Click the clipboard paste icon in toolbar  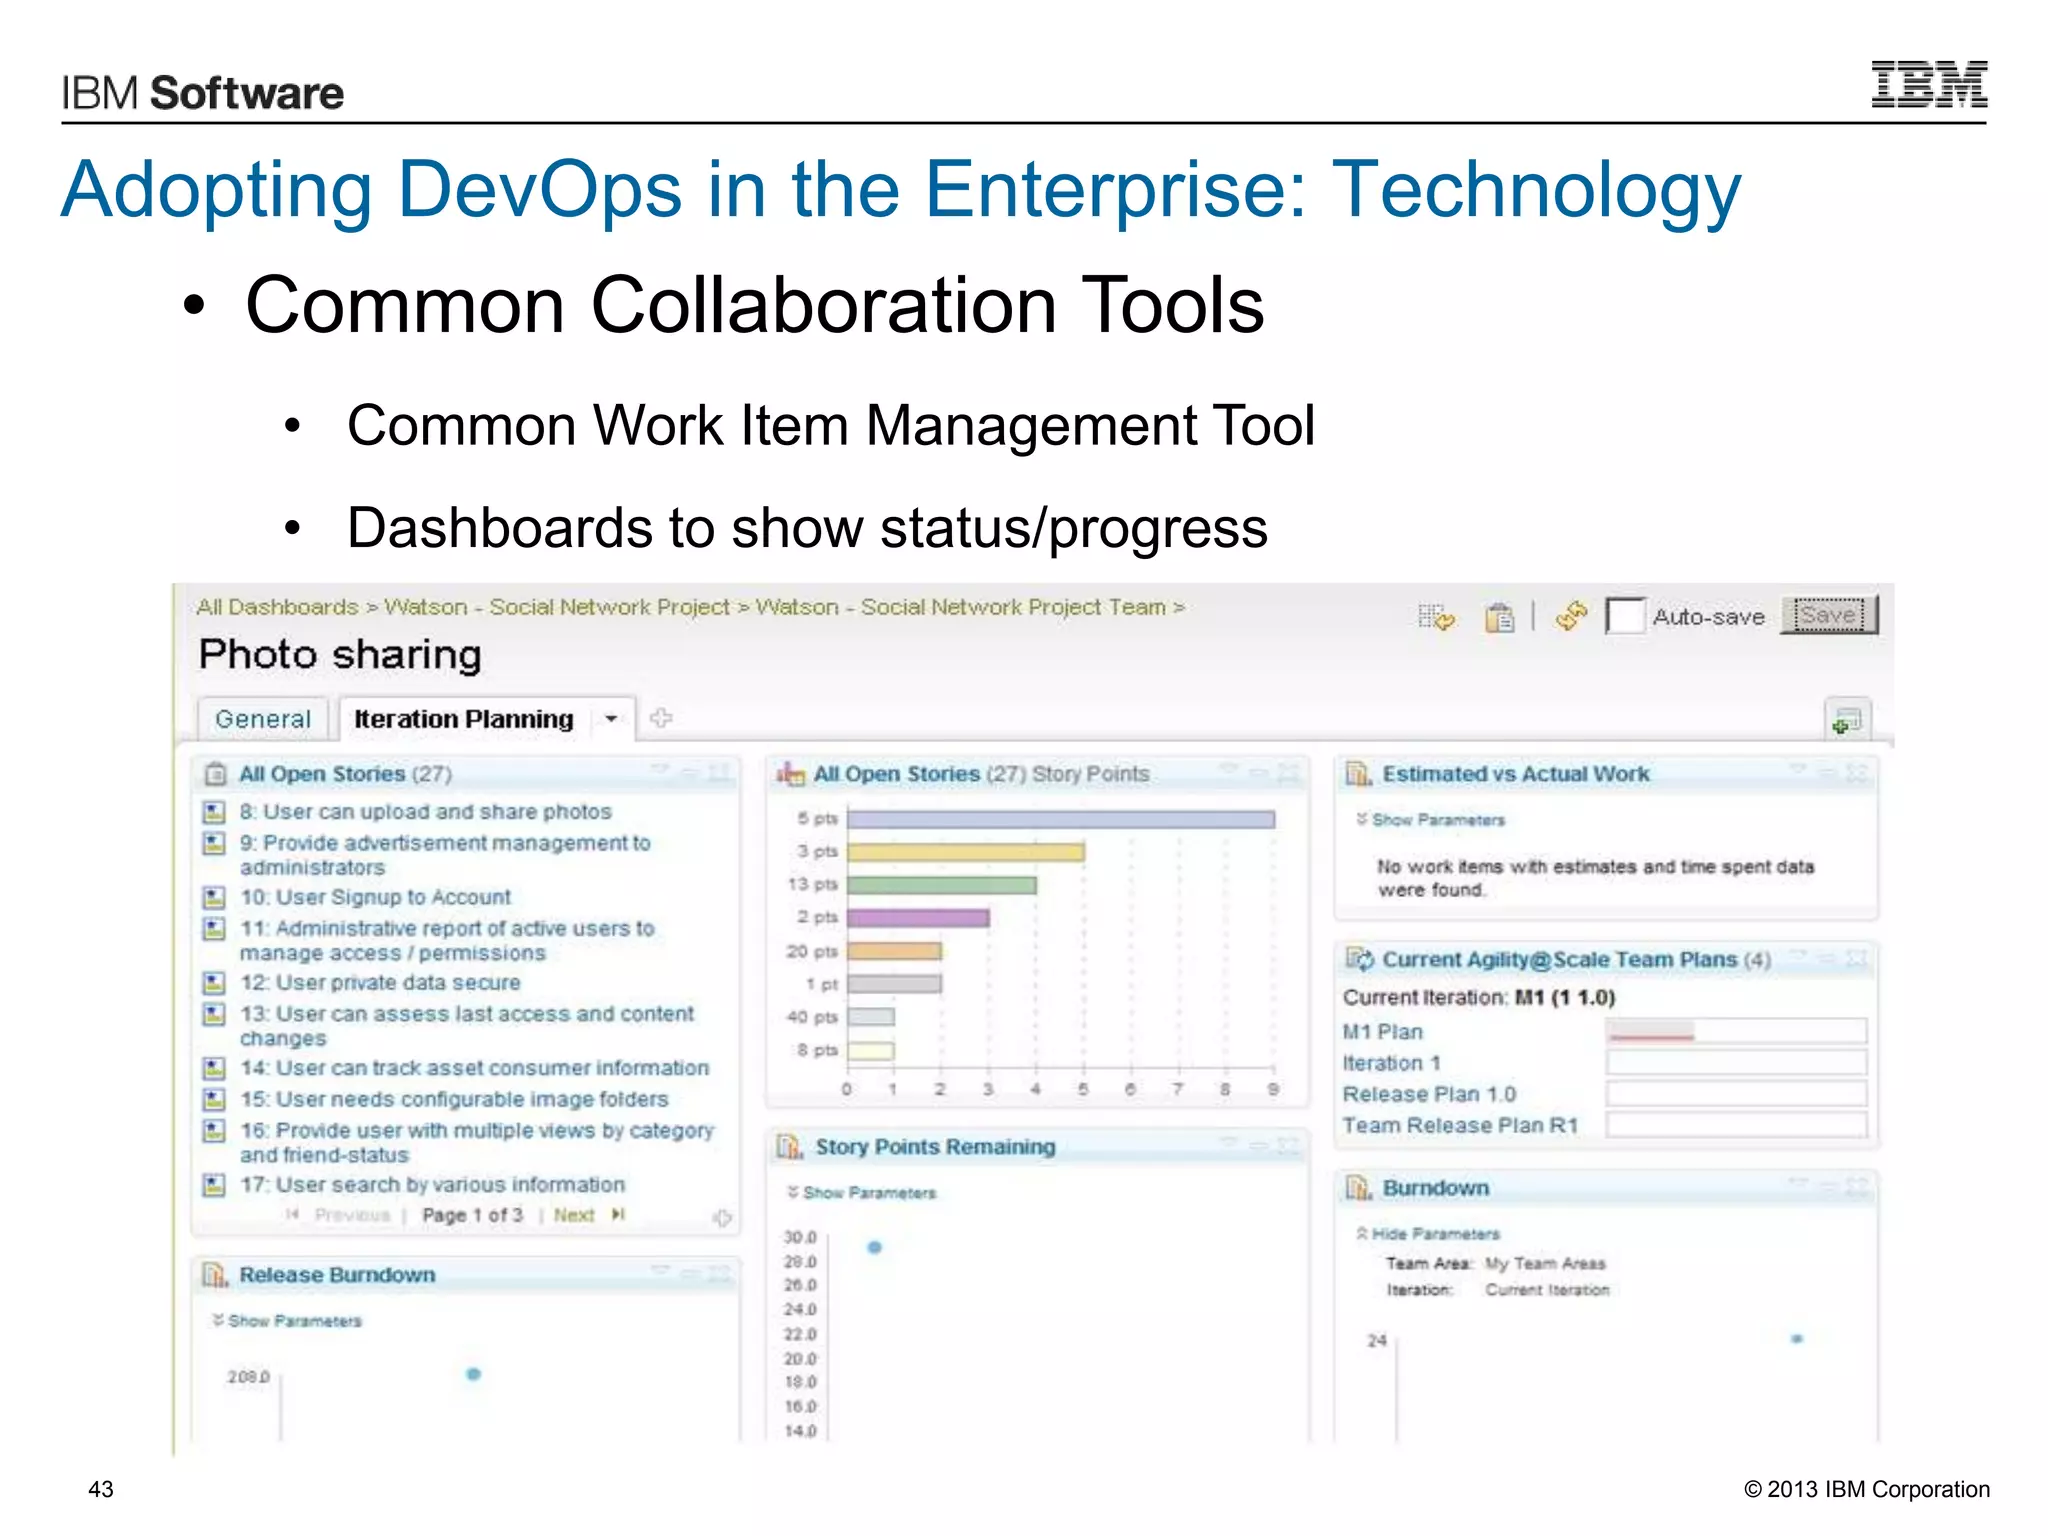[x=1499, y=618]
